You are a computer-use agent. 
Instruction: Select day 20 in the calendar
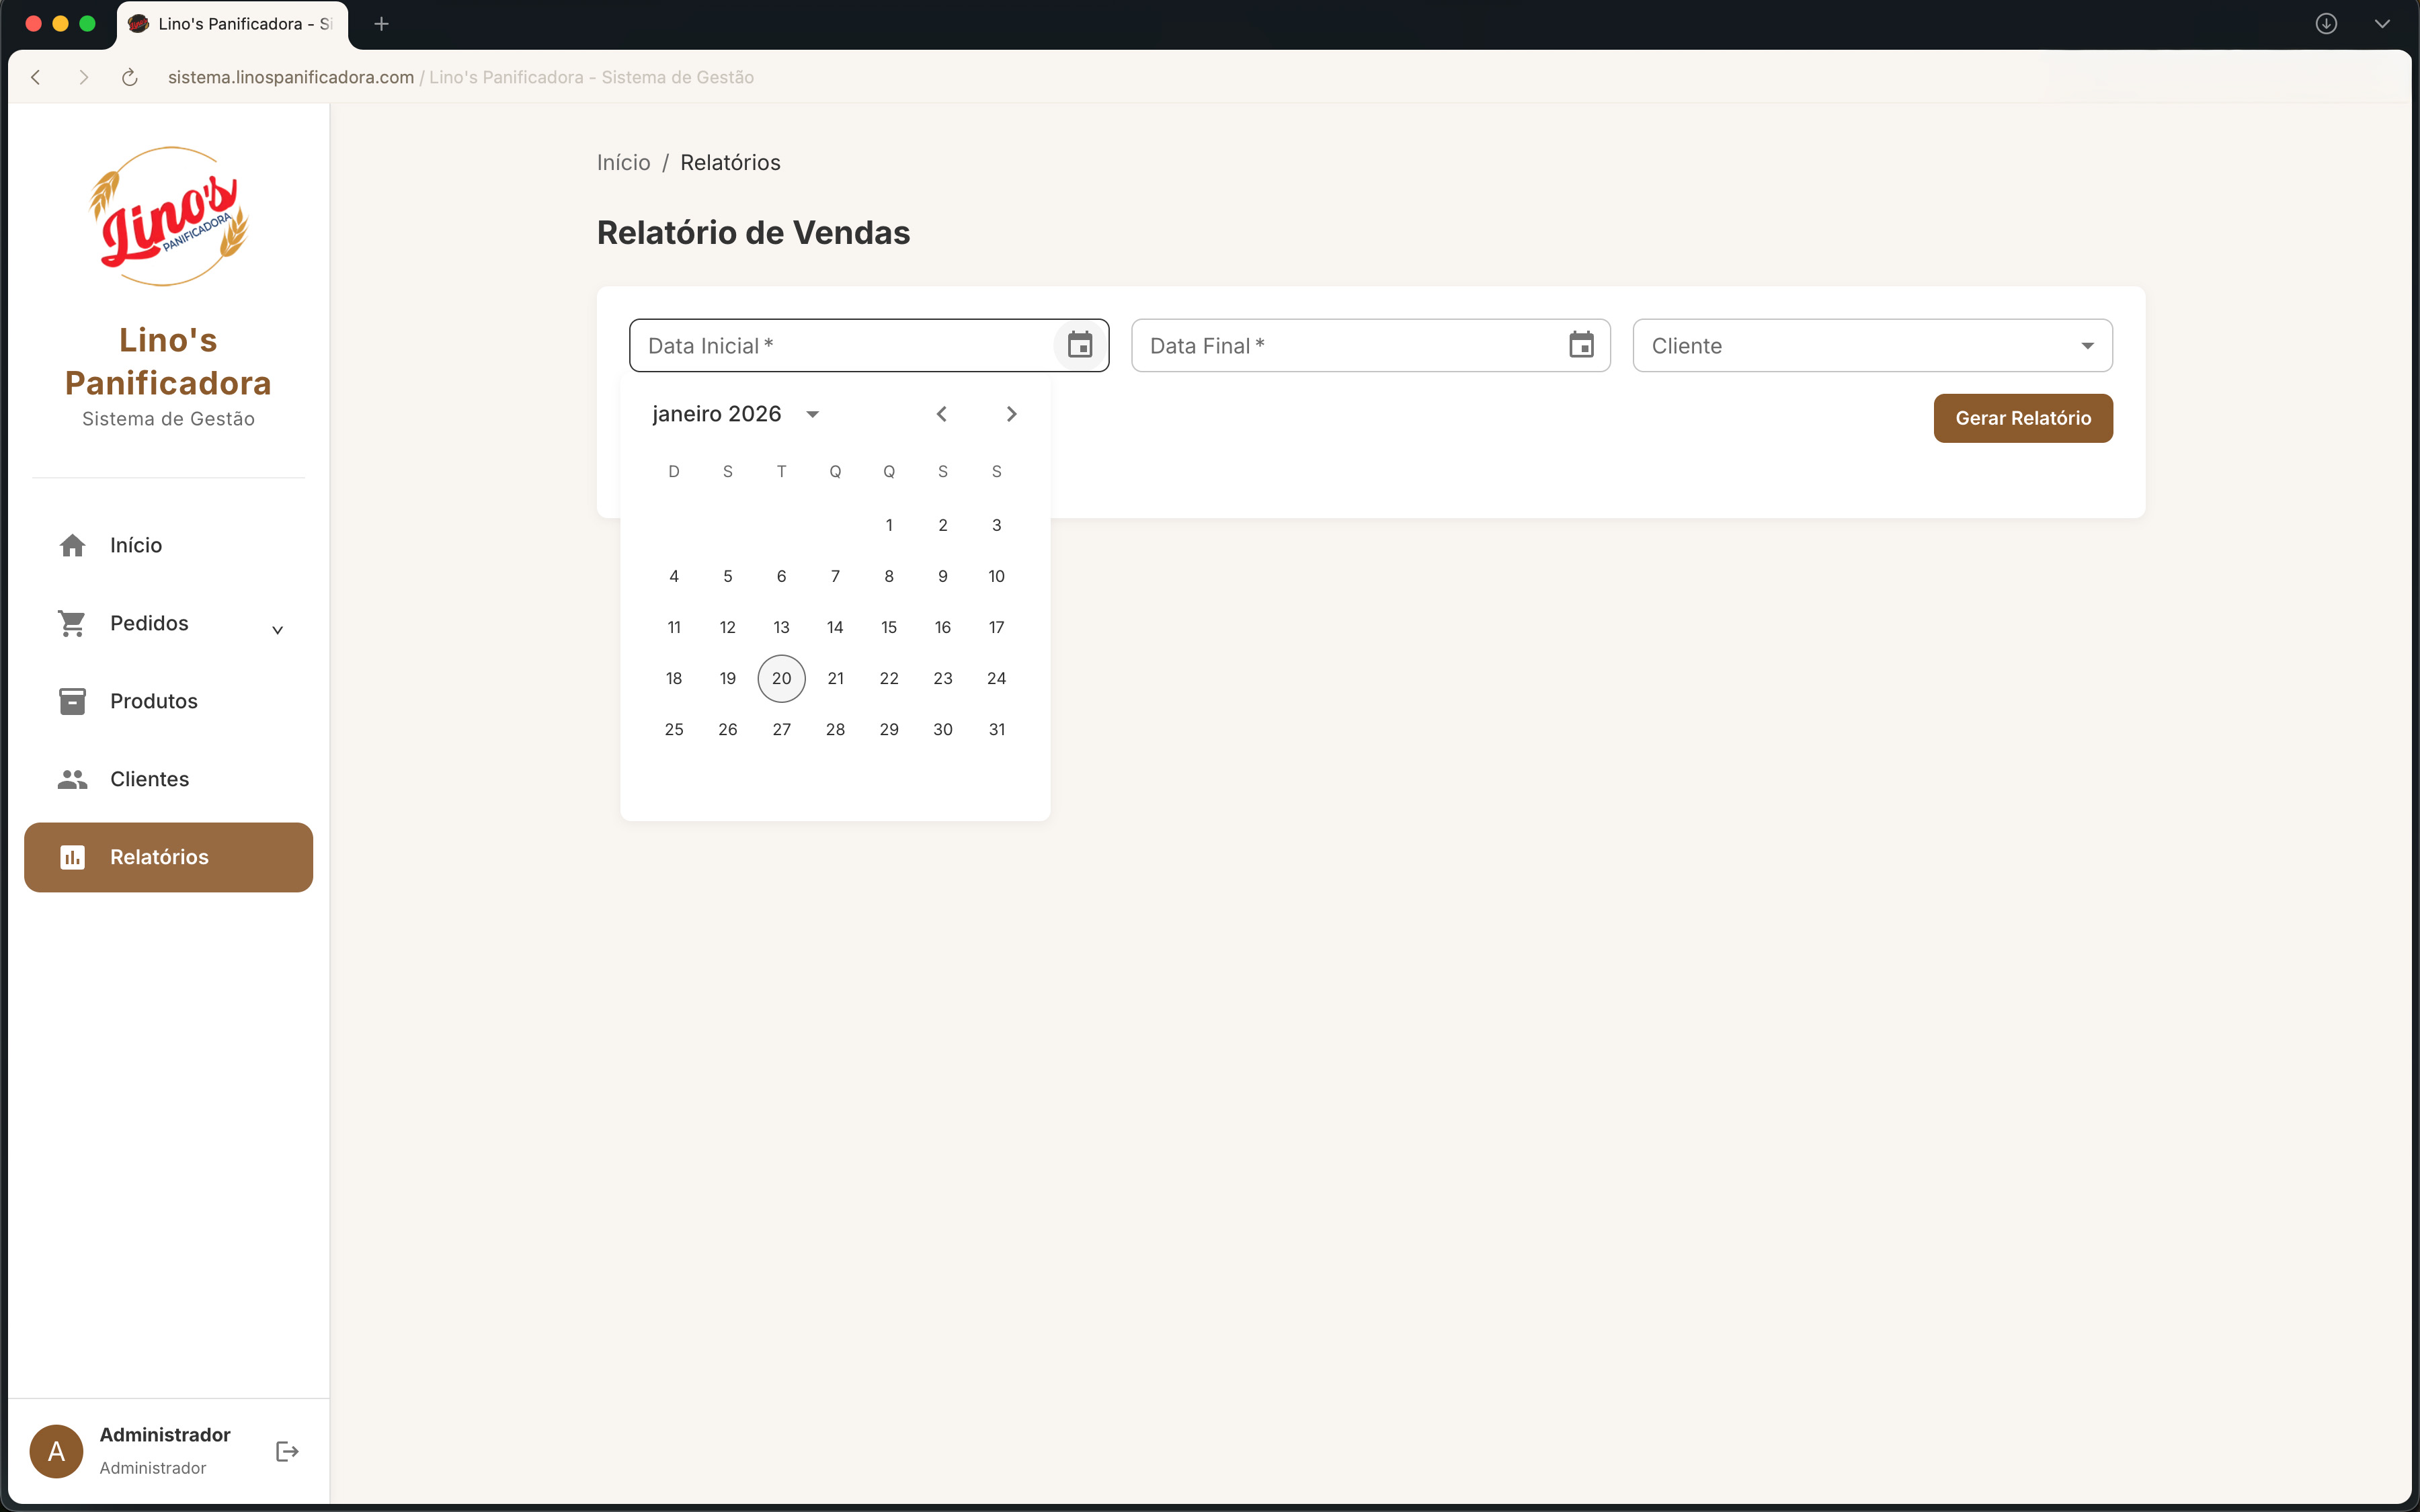point(781,678)
